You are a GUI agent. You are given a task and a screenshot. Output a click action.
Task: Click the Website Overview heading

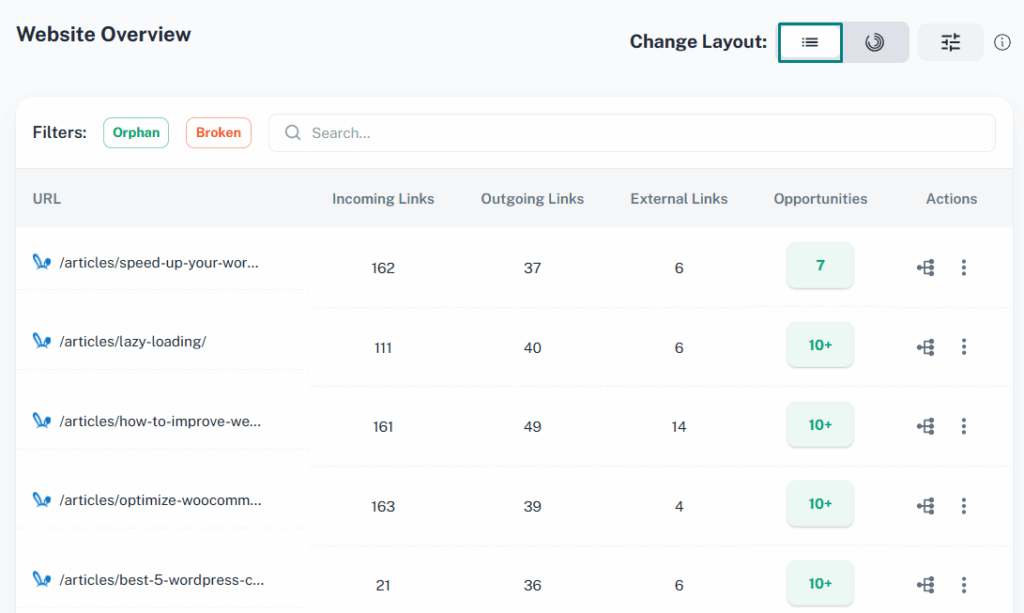pos(103,34)
